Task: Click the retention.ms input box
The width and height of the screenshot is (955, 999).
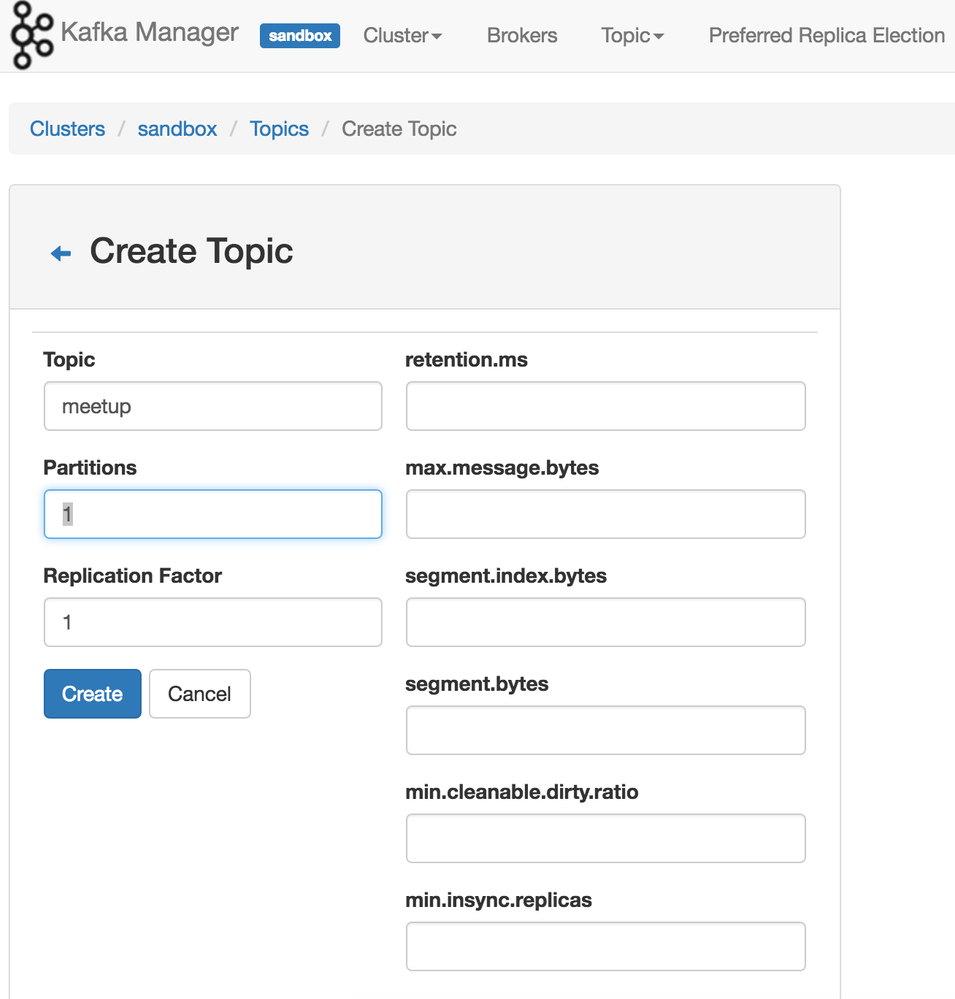Action: [x=605, y=406]
